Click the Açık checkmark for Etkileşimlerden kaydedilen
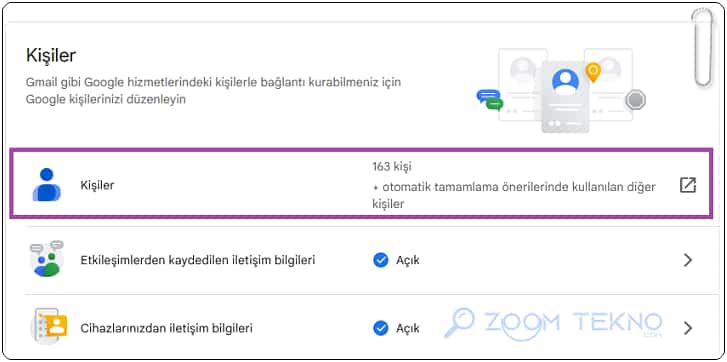This screenshot has height=362, width=727. tap(381, 260)
